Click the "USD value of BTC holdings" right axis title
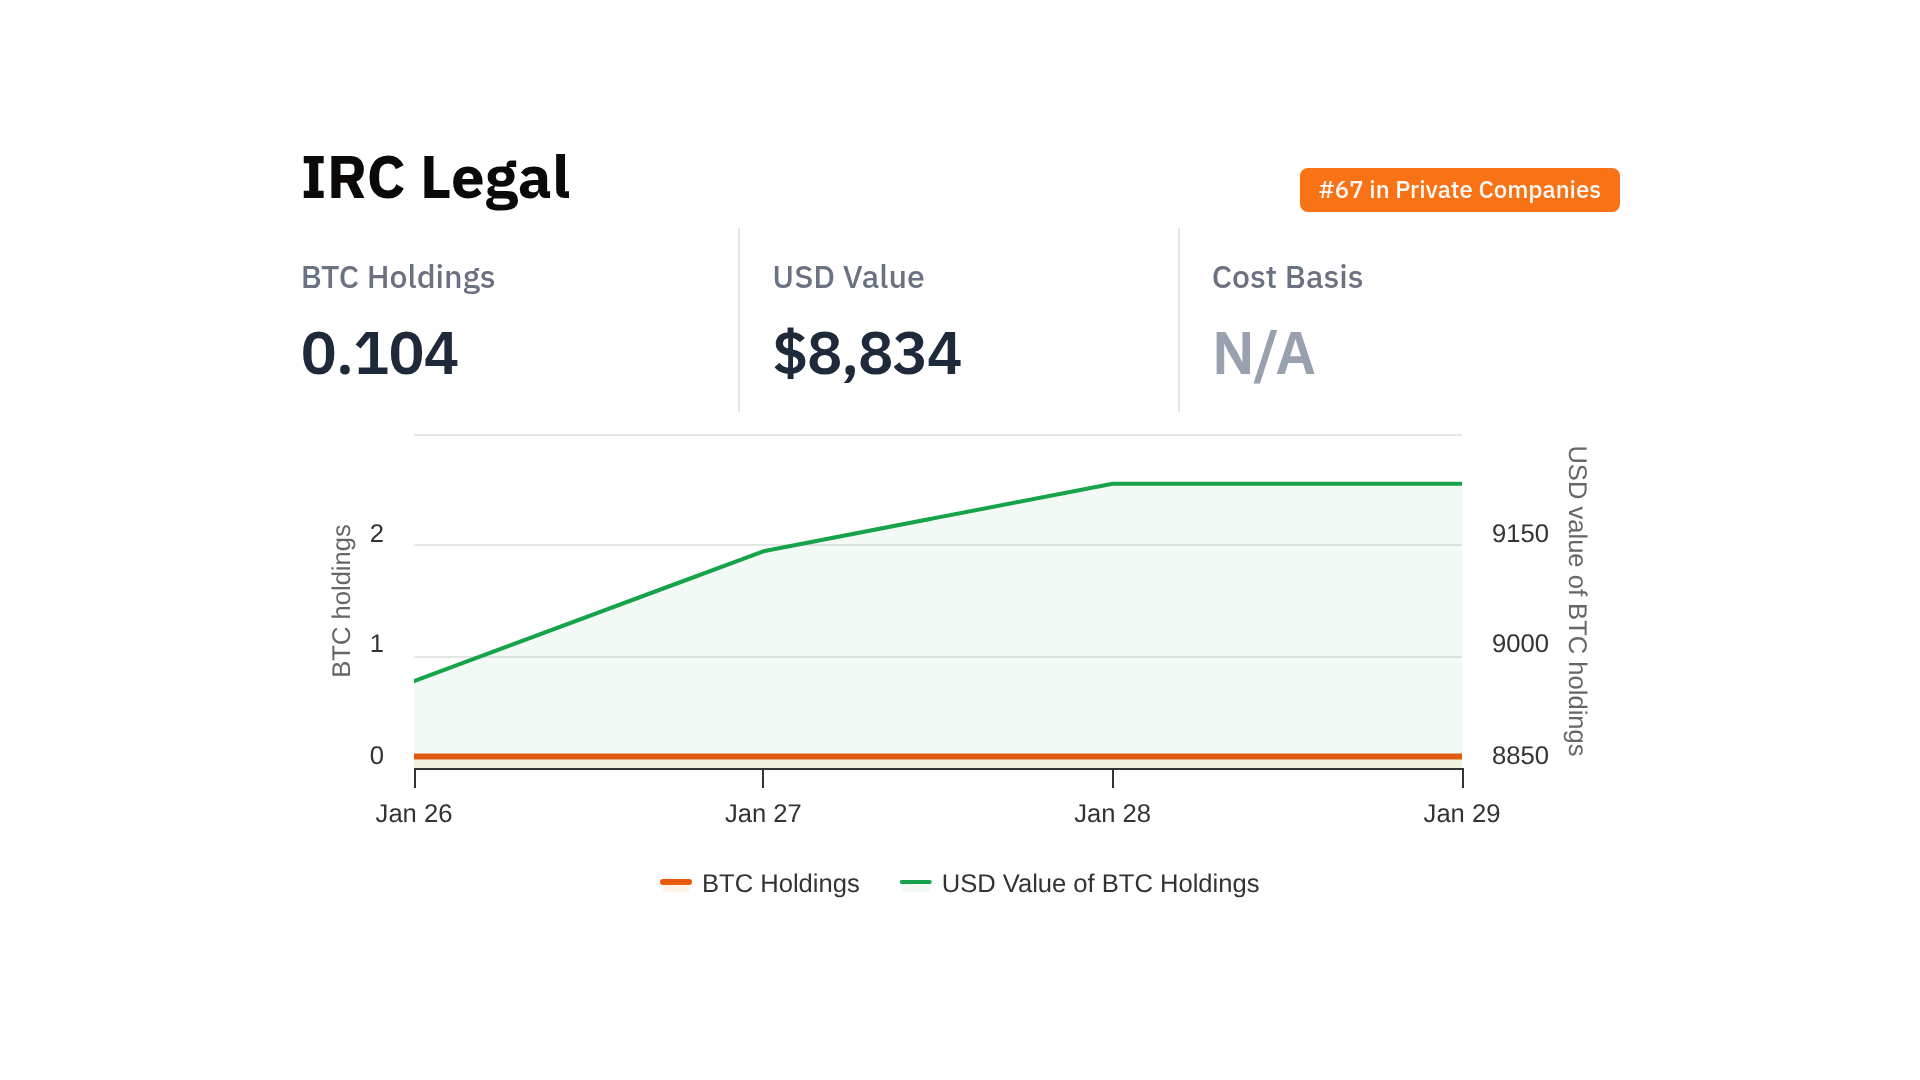Screen dimensions: 1920x1080 tap(1576, 601)
